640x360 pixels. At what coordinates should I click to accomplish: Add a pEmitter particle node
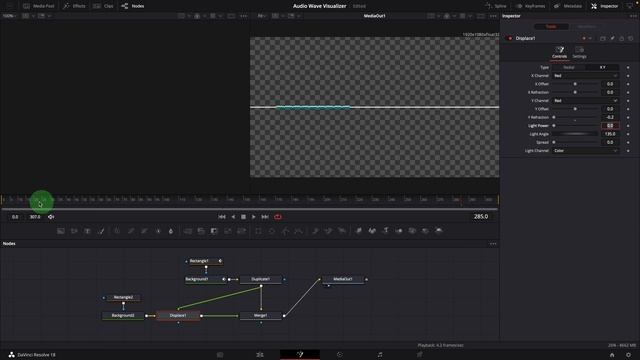pyautogui.click(x=315, y=231)
